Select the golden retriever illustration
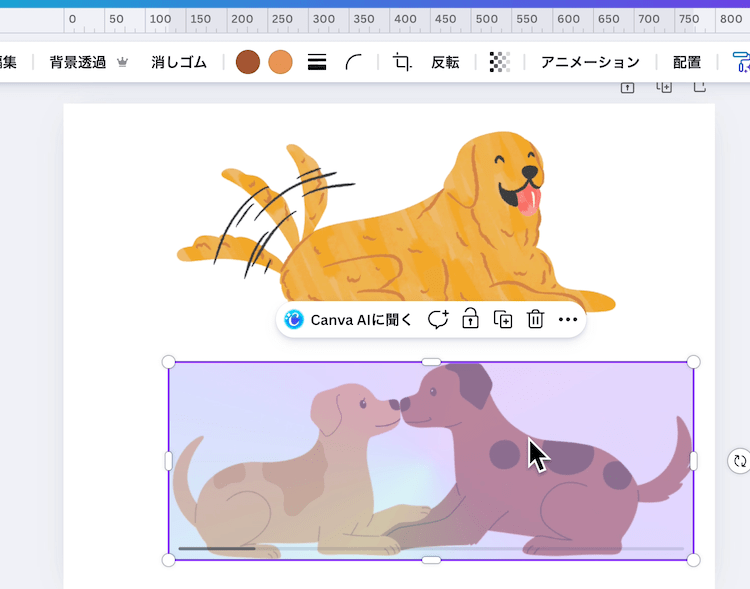The image size is (750, 589). click(x=396, y=221)
